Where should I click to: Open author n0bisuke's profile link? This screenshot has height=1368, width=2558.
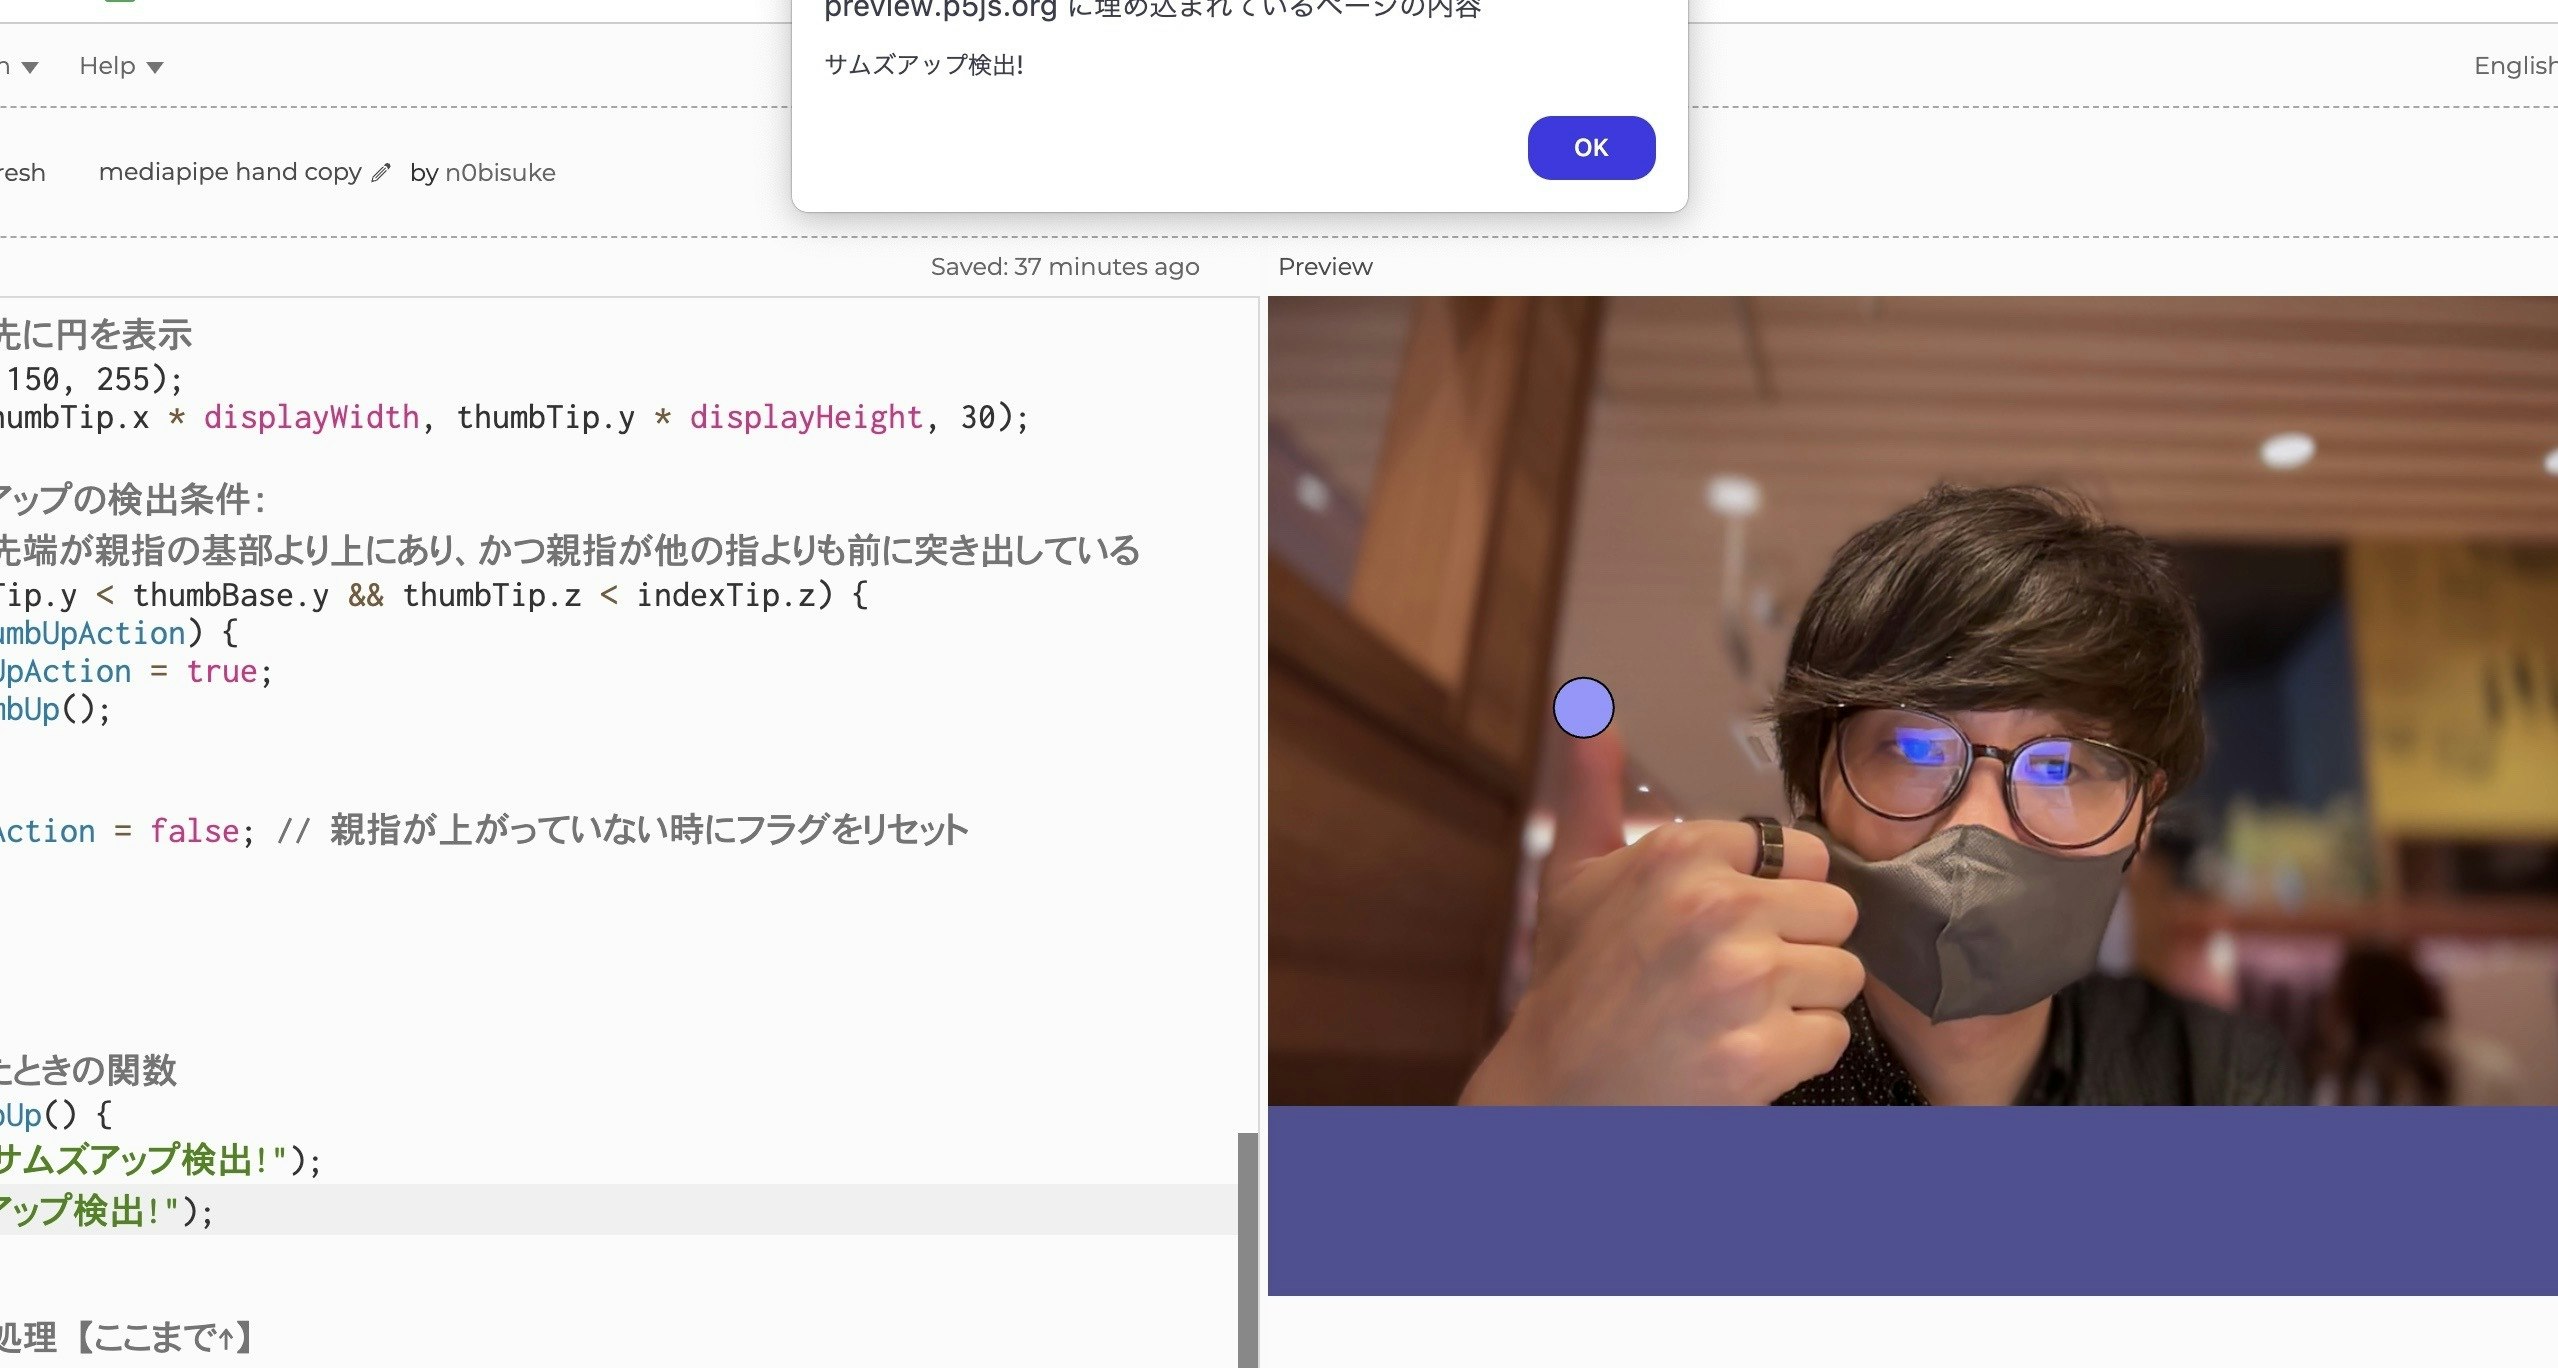click(x=499, y=173)
